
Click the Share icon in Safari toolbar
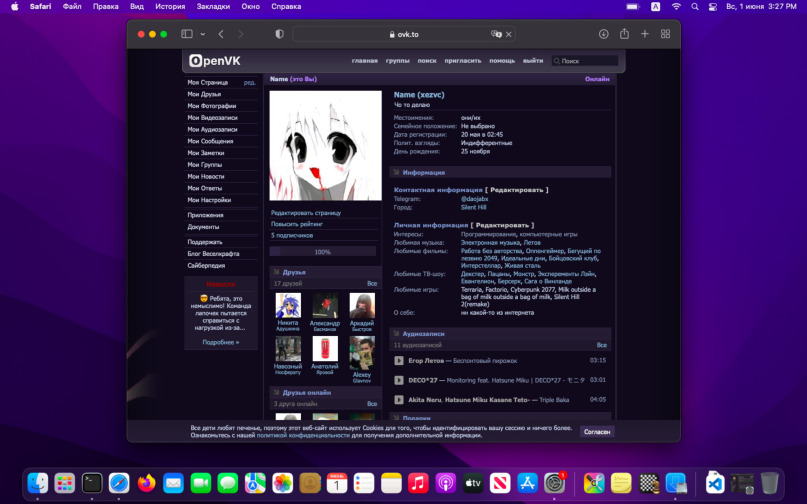point(625,34)
